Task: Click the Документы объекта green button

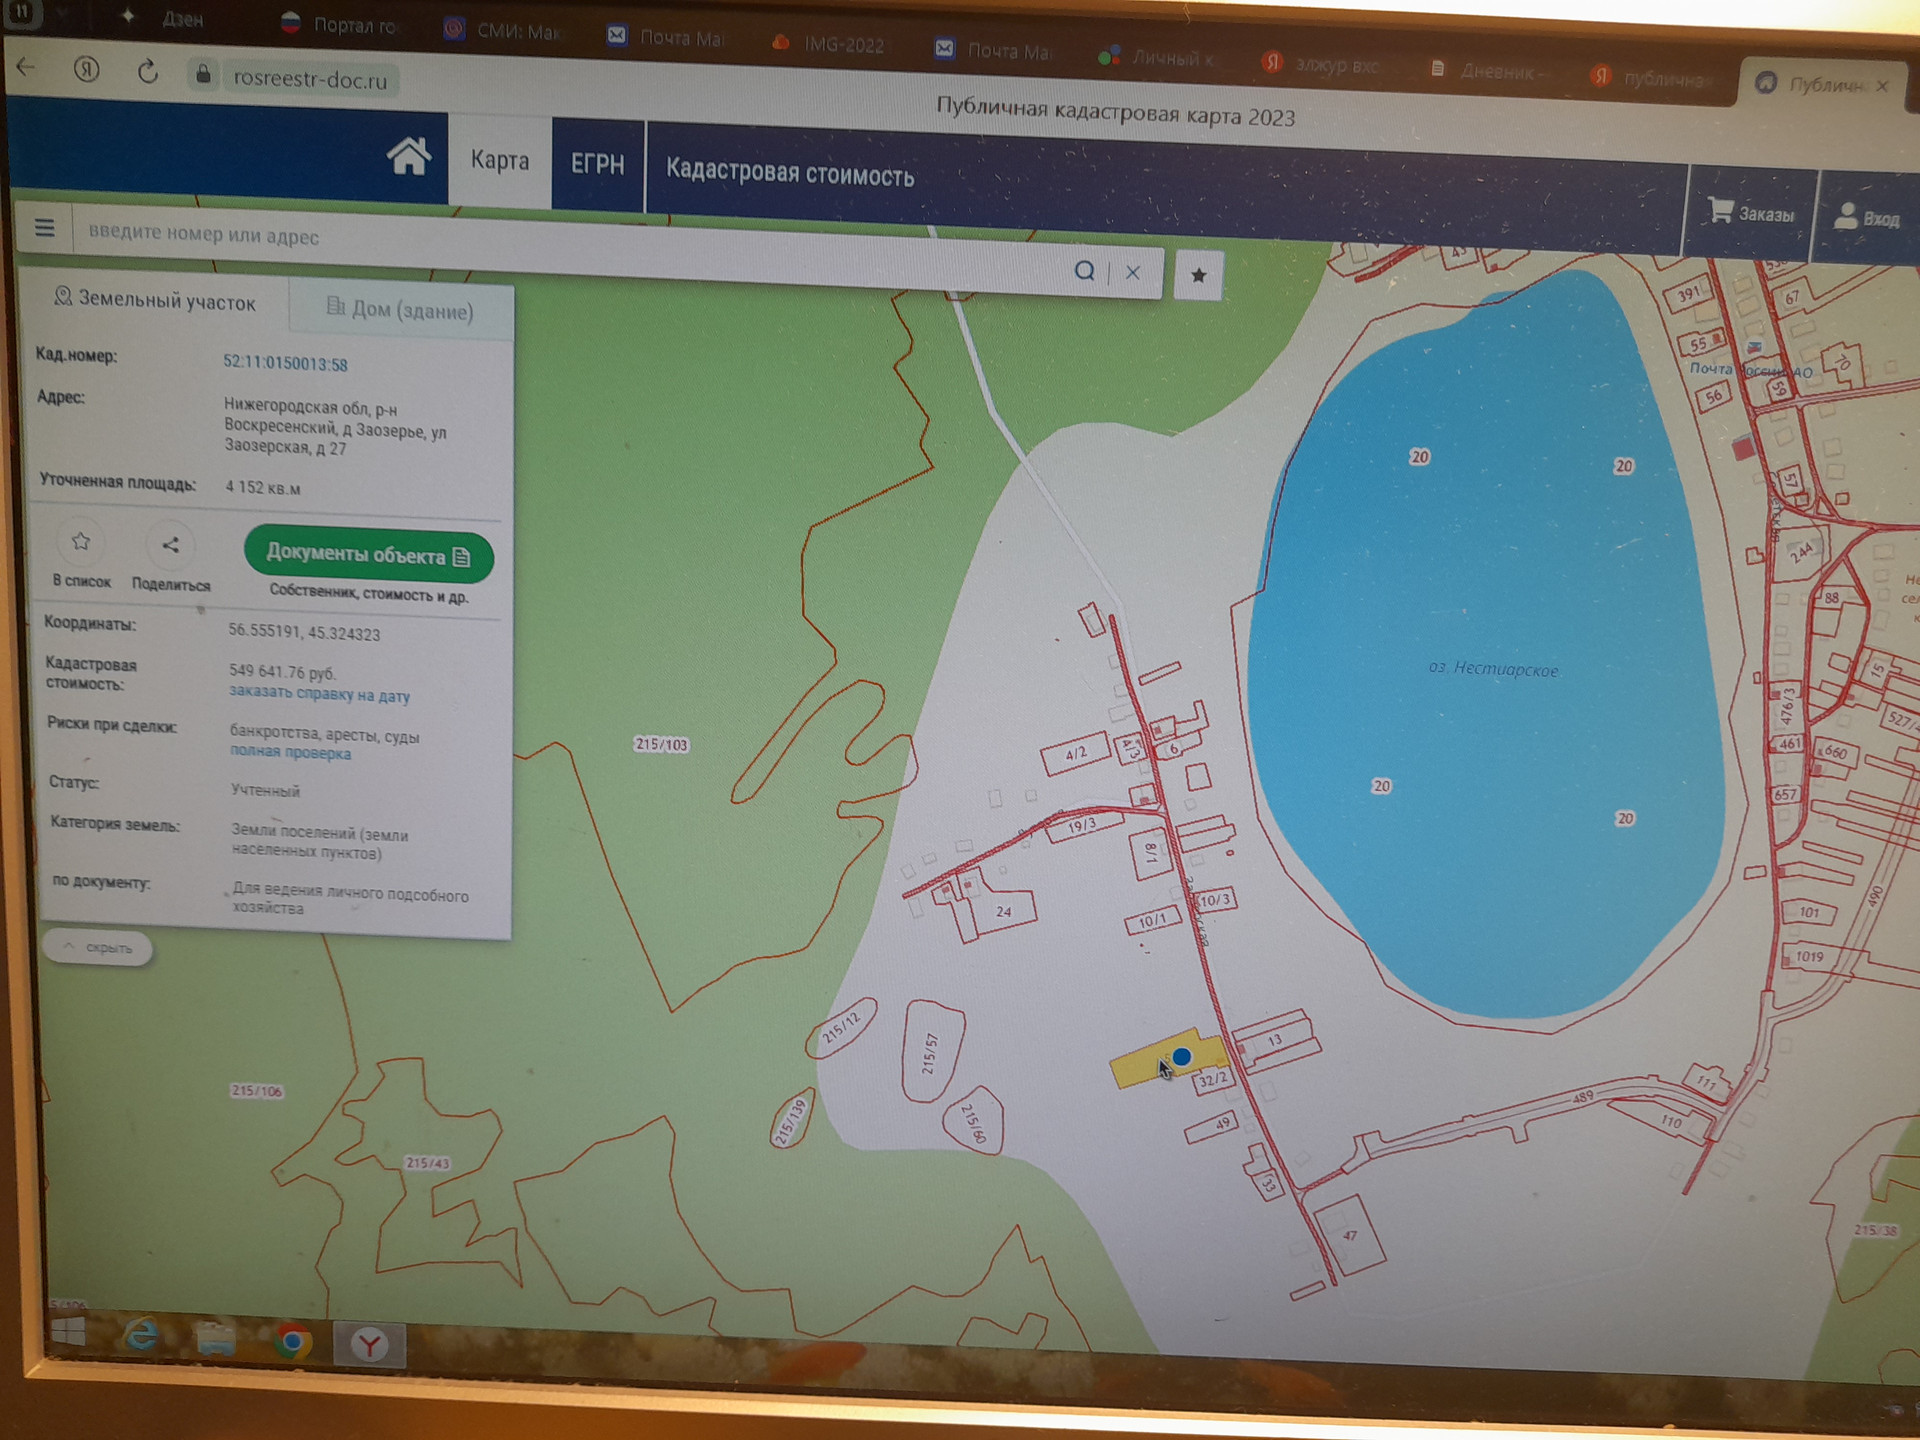Action: coord(368,555)
